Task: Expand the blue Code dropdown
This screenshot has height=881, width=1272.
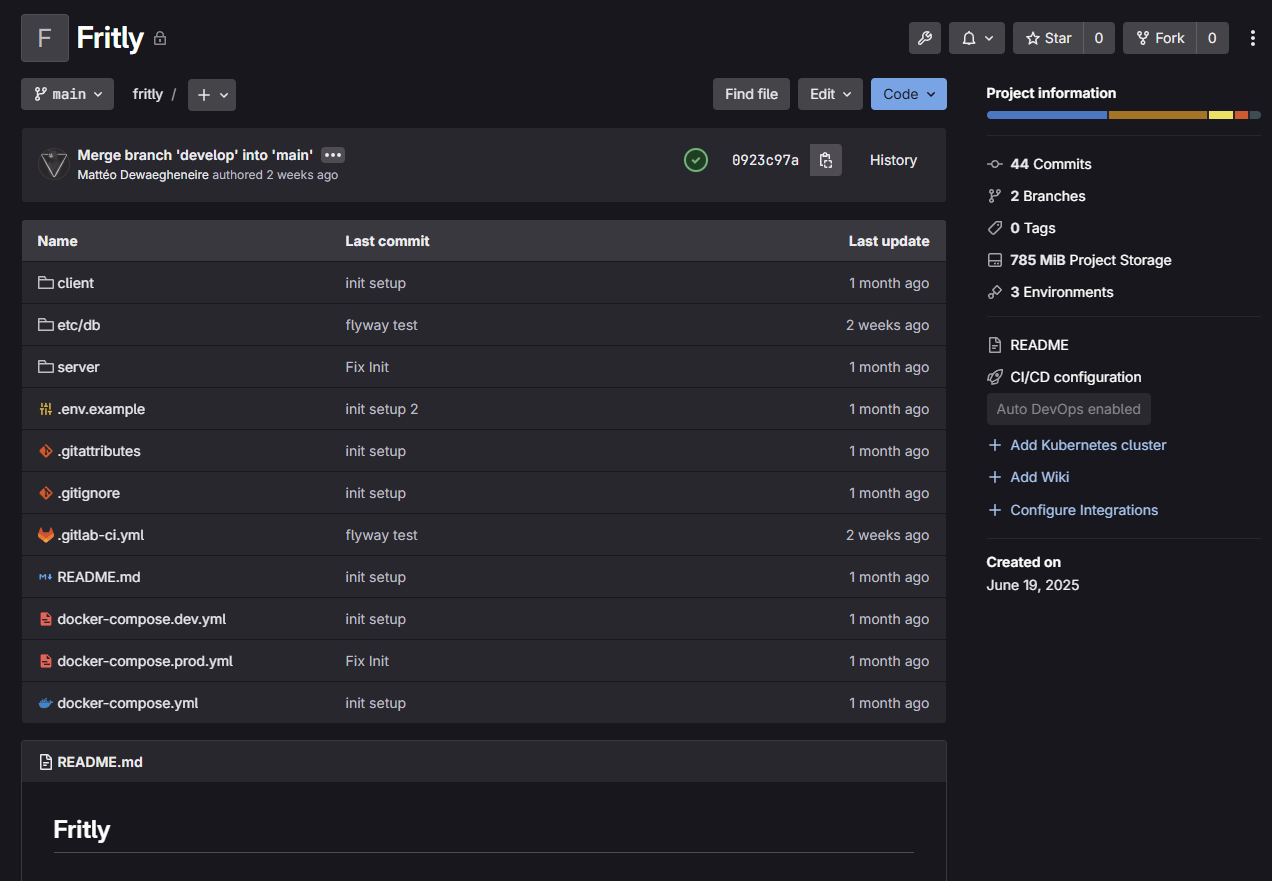Action: click(x=908, y=94)
